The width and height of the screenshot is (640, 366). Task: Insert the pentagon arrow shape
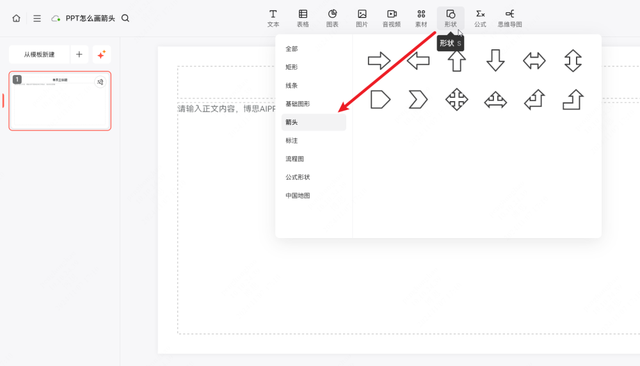[x=380, y=100]
